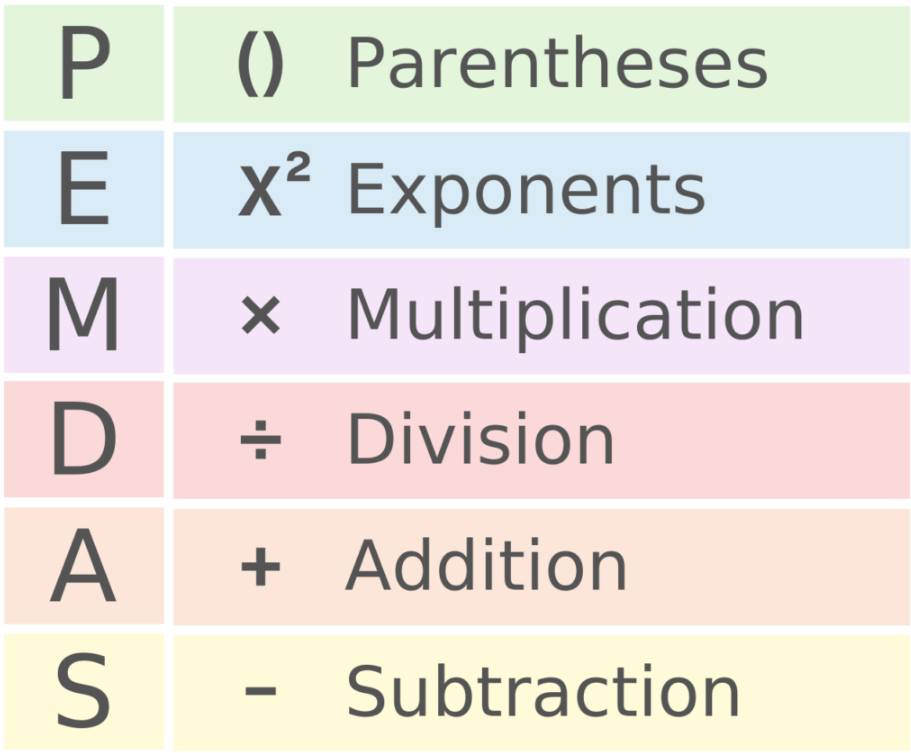Select the large letter M

pyautogui.click(x=83, y=314)
